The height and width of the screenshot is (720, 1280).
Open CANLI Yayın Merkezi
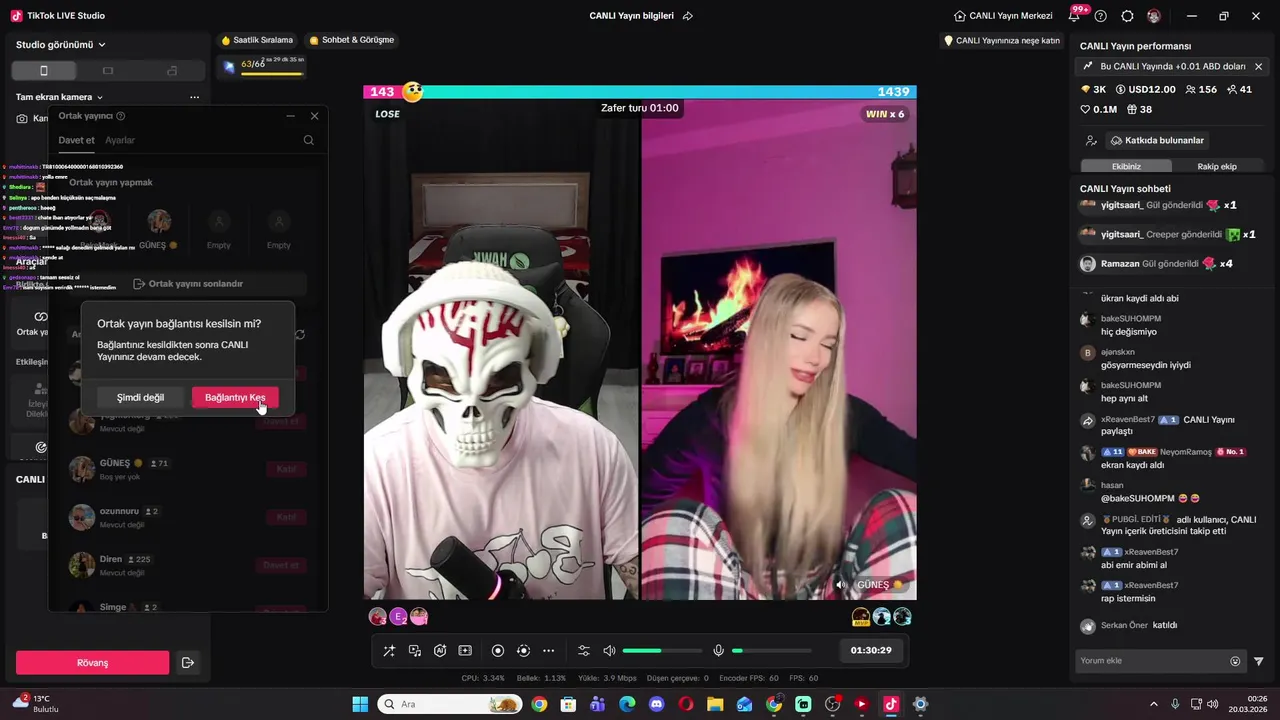tap(1003, 16)
